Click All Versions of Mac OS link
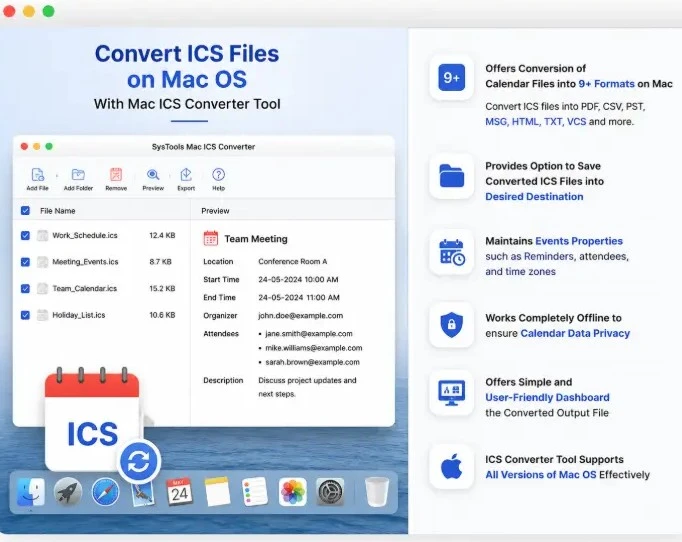Image resolution: width=682 pixels, height=542 pixels. (541, 475)
